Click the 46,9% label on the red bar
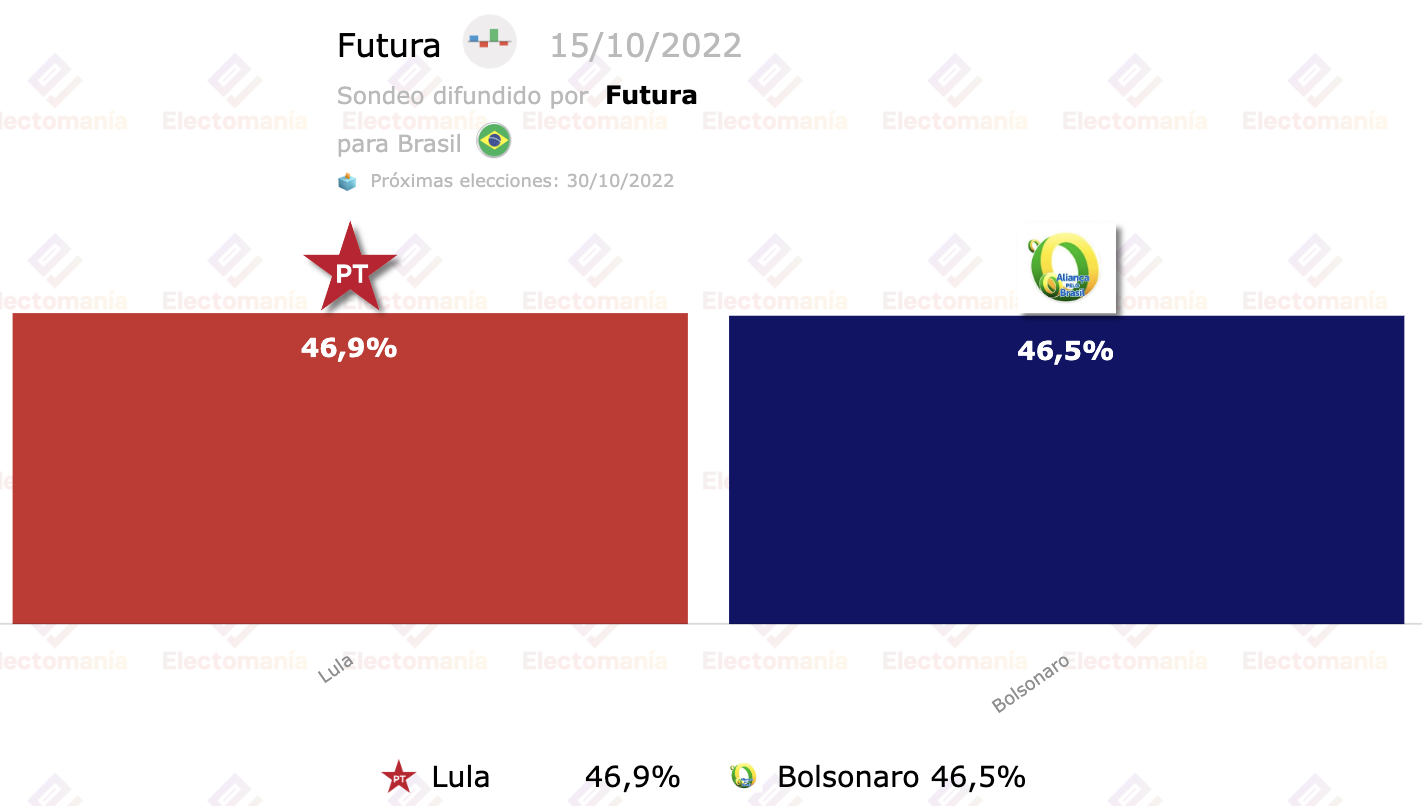The image size is (1422, 806). click(x=349, y=348)
